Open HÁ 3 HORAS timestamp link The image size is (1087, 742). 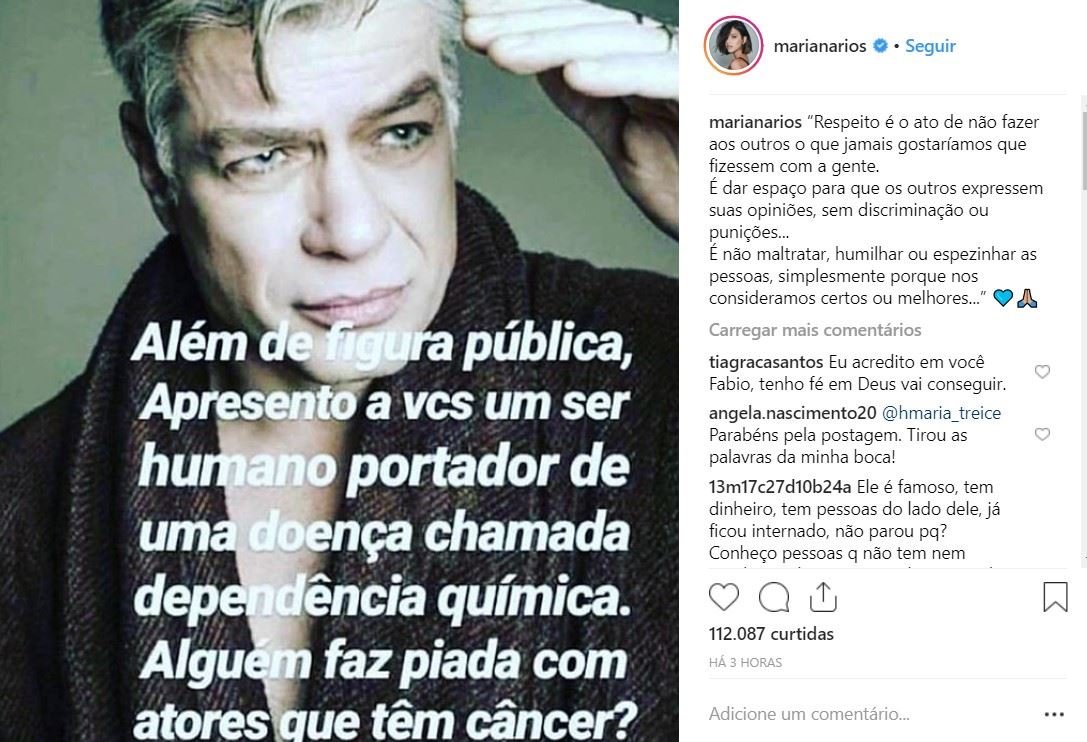[x=745, y=663]
